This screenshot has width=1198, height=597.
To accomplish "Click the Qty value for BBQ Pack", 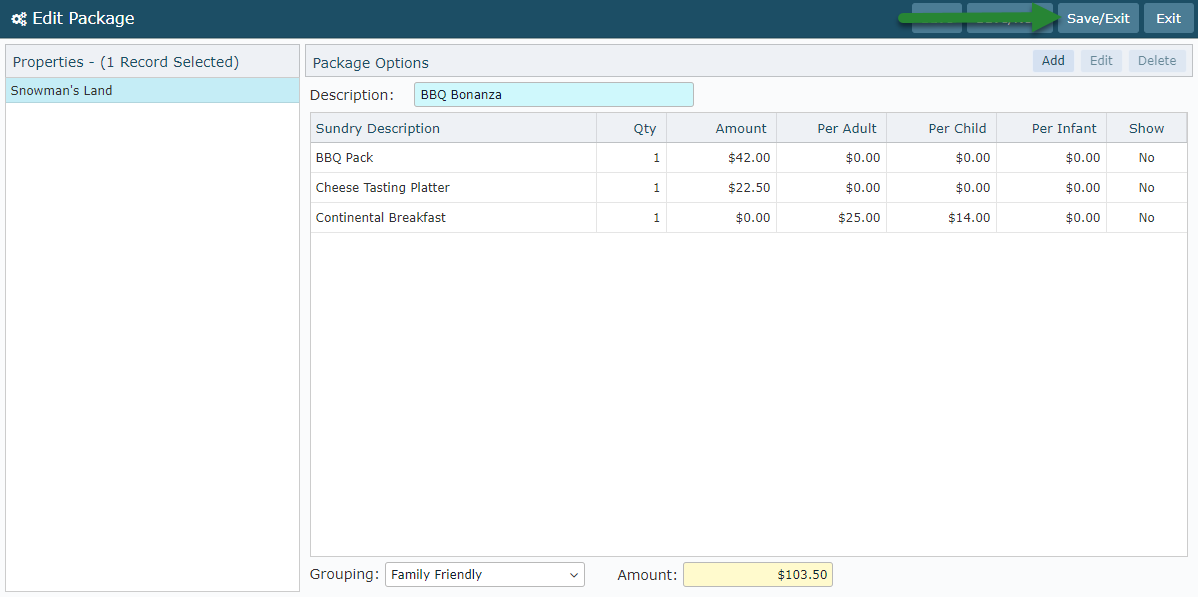I will point(656,157).
